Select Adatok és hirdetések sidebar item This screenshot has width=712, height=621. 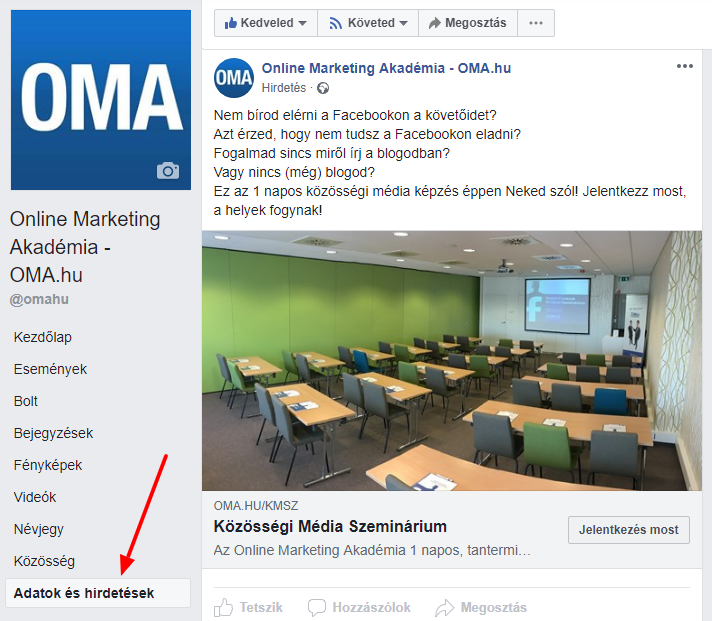pyautogui.click(x=98, y=593)
